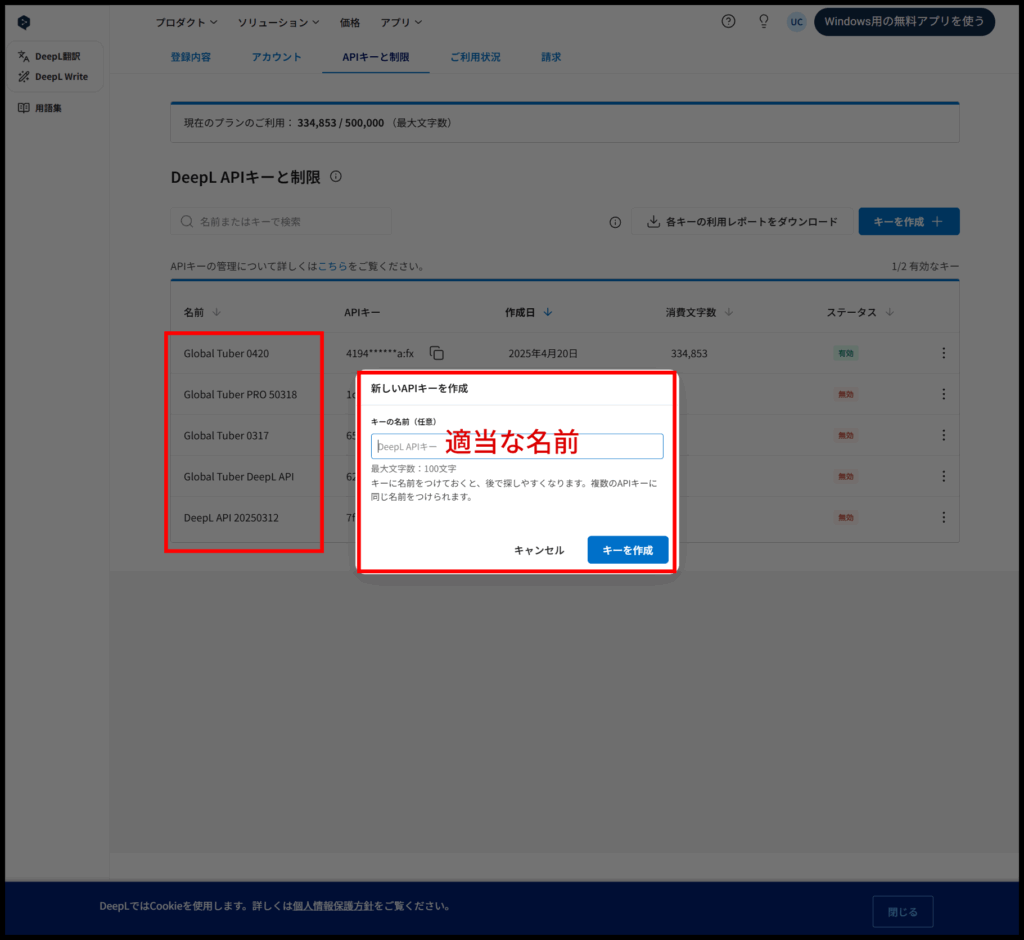This screenshot has width=1024, height=940.
Task: Click キャンセル in the dialog
Action: 539,550
